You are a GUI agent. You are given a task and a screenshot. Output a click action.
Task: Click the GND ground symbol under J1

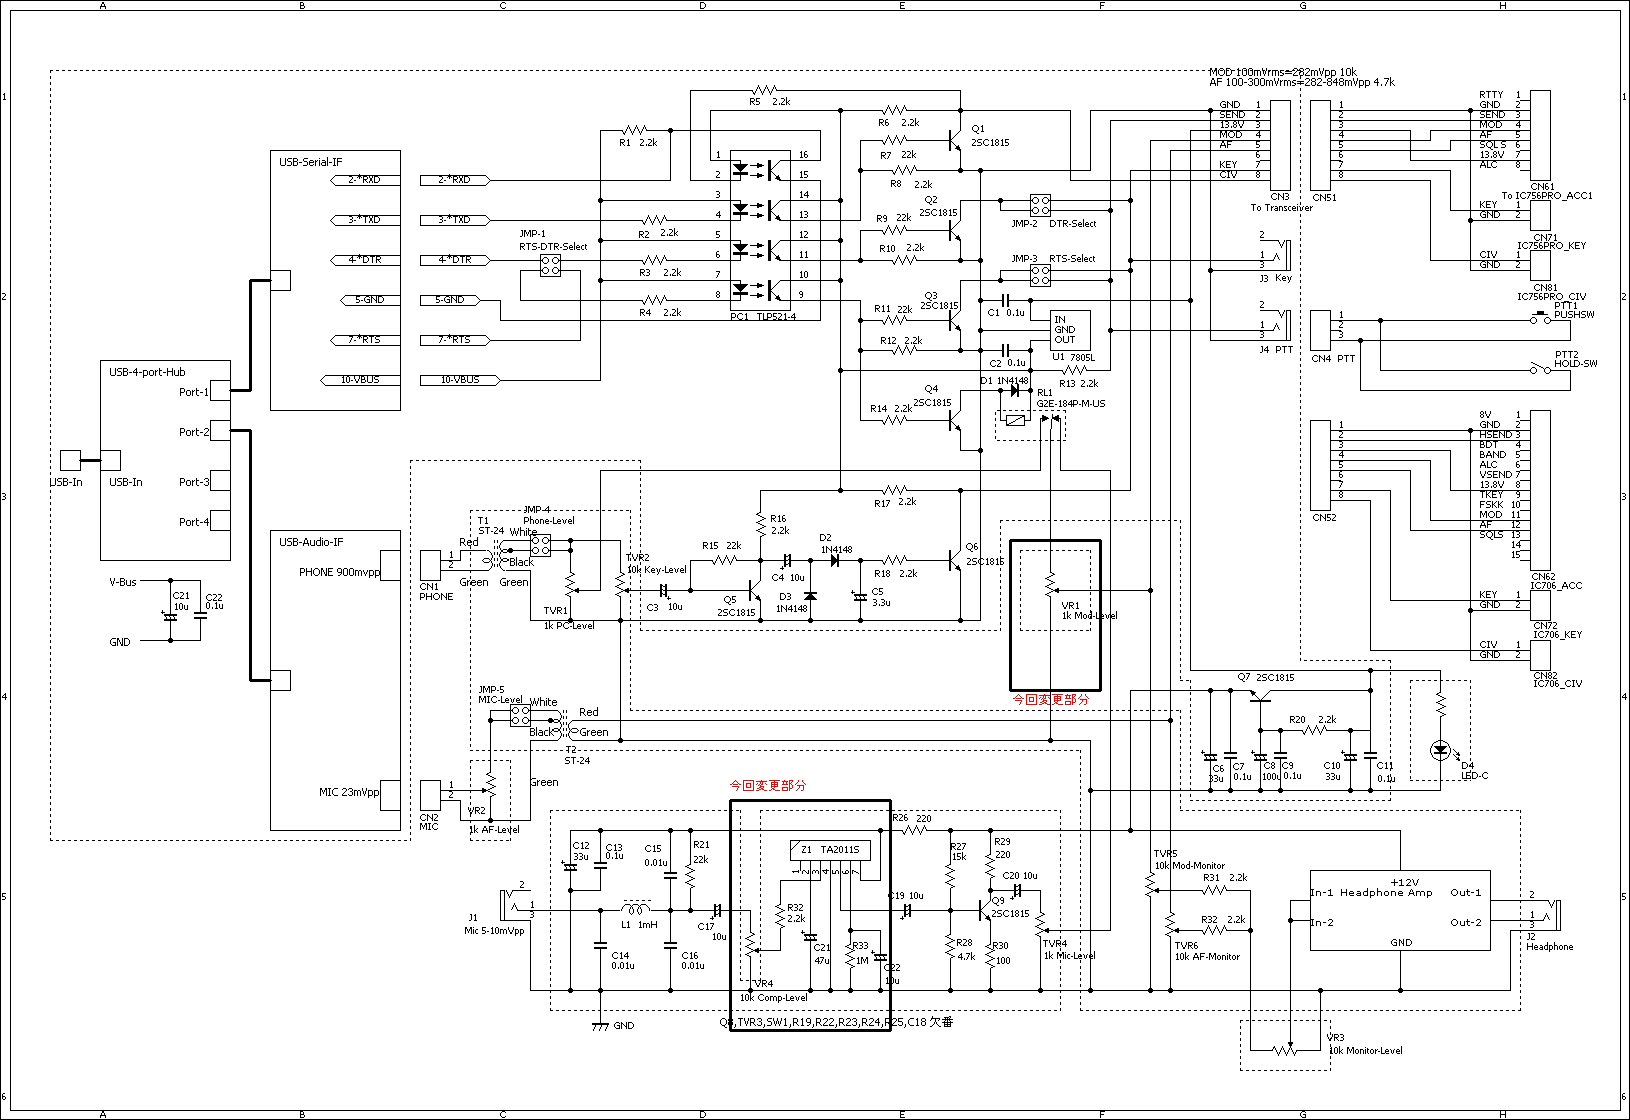pyautogui.click(x=600, y=1026)
